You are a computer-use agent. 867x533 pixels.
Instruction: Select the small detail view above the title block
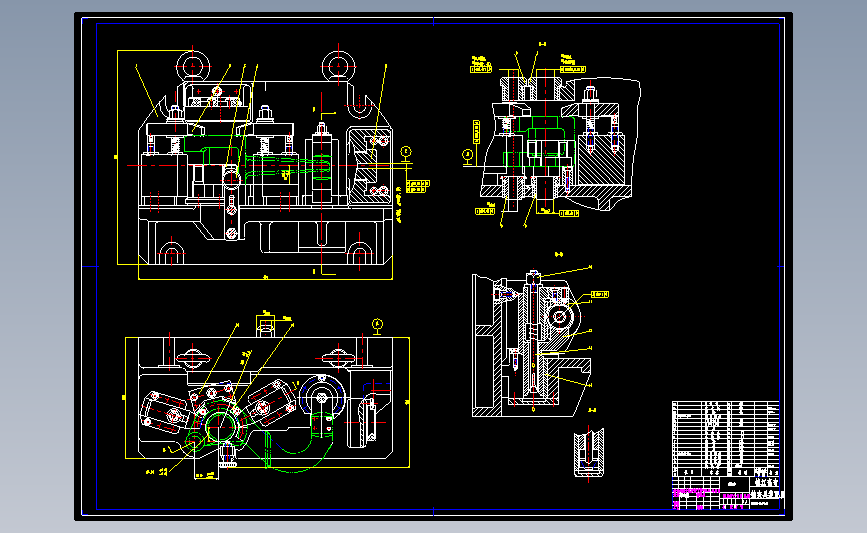pos(588,451)
